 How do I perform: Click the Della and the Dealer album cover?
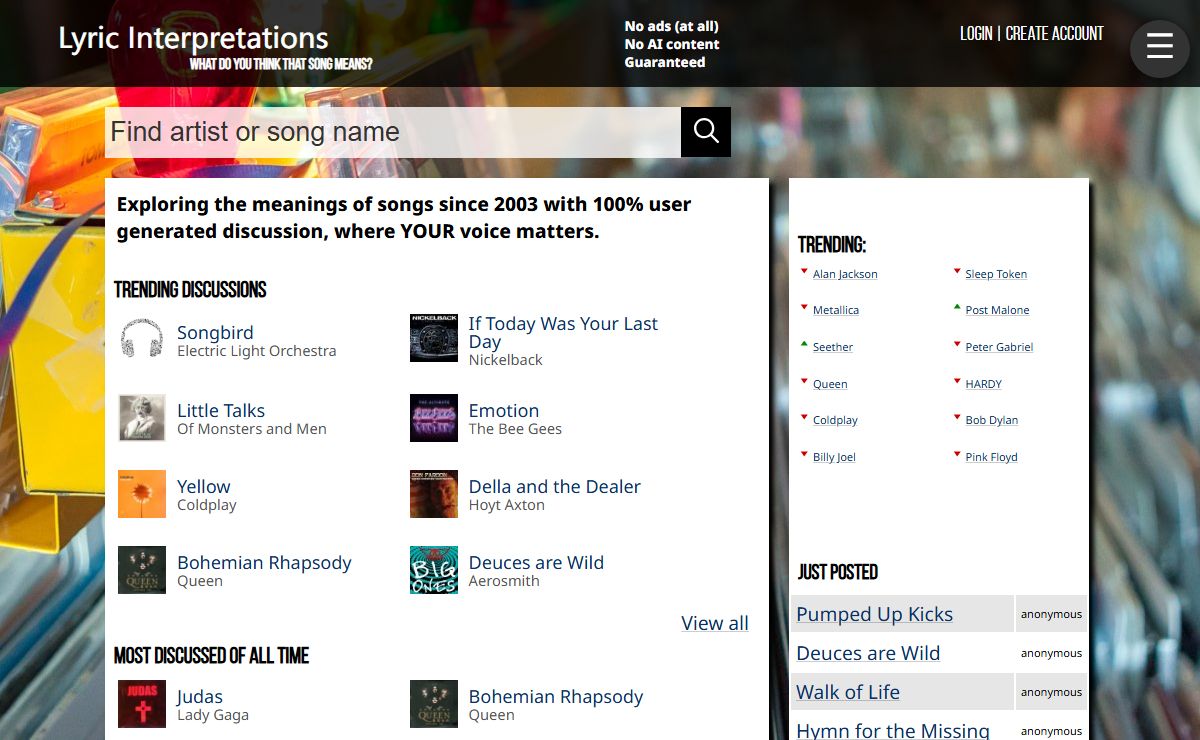pos(434,494)
